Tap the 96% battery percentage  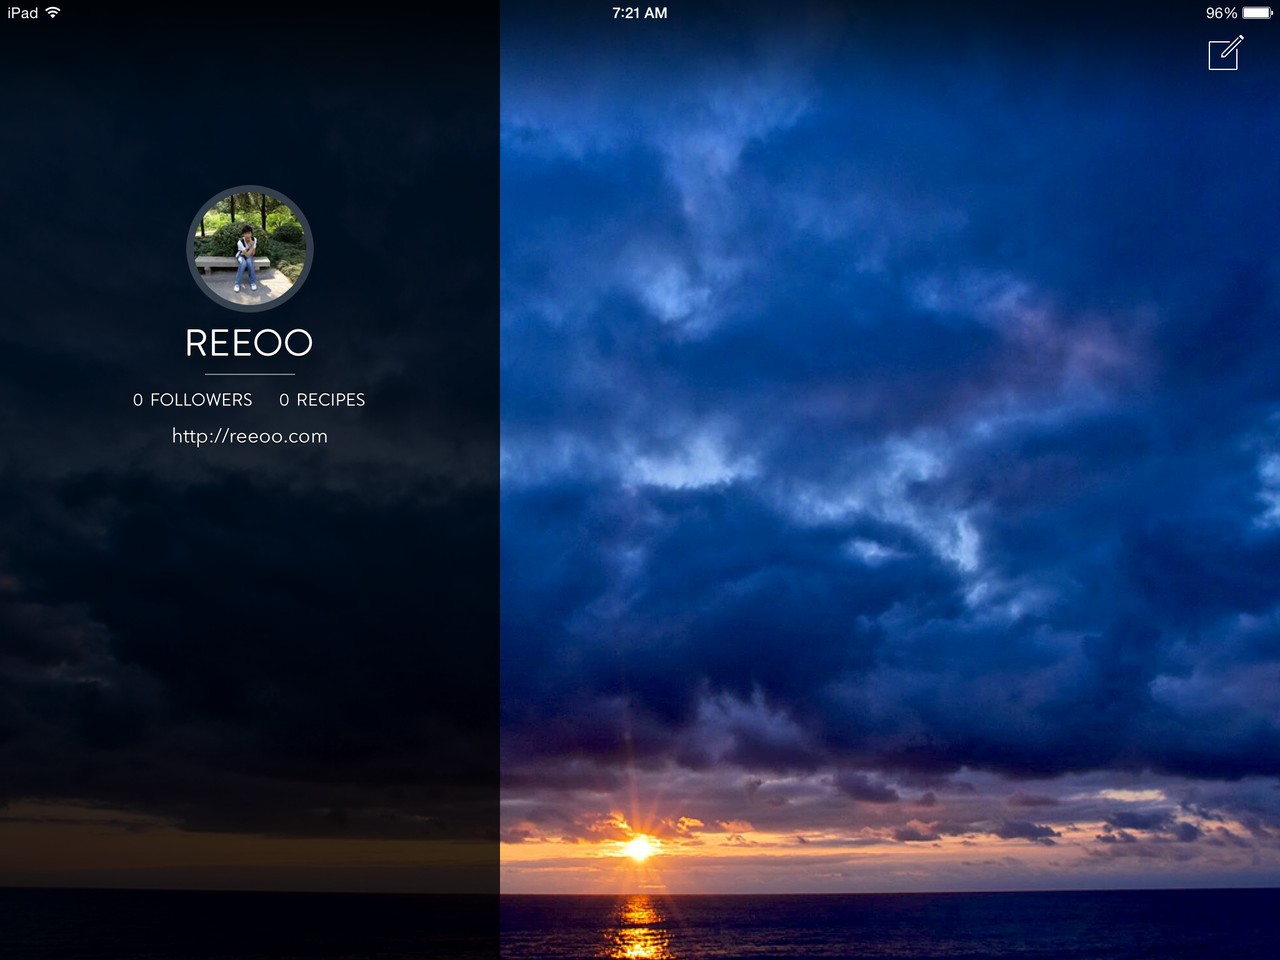(1221, 13)
